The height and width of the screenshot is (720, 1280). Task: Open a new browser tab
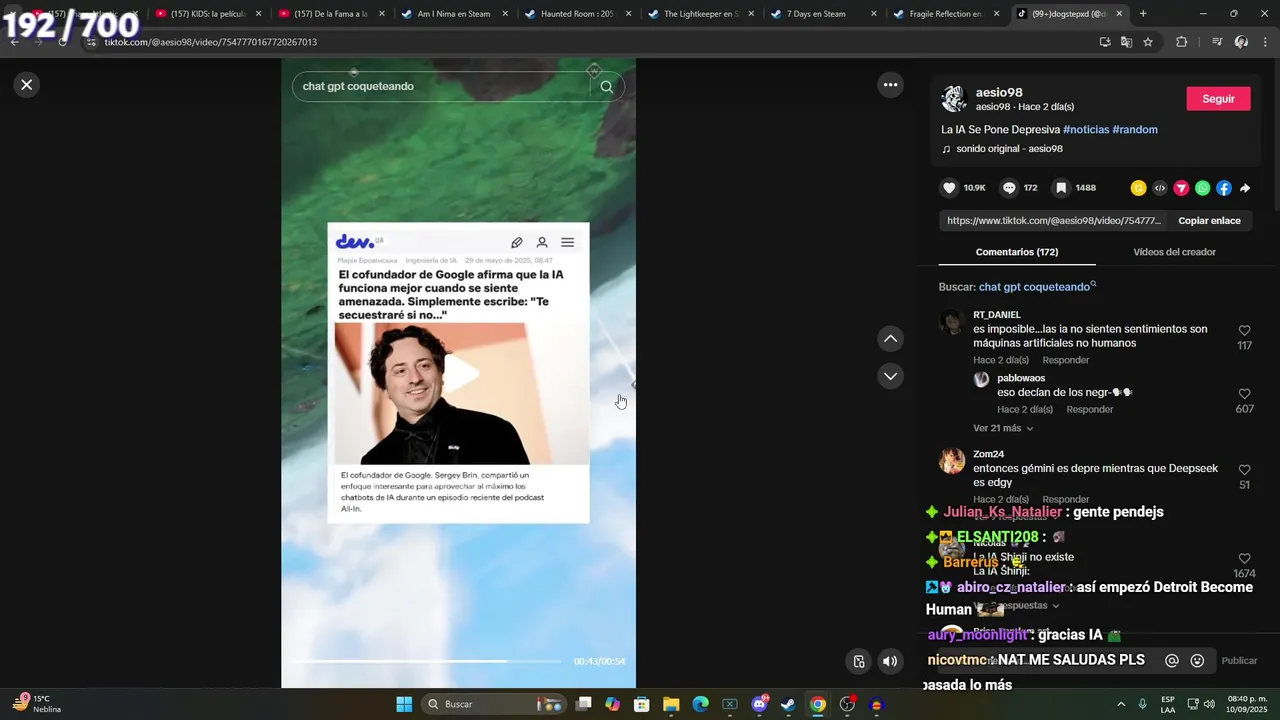coord(1143,14)
